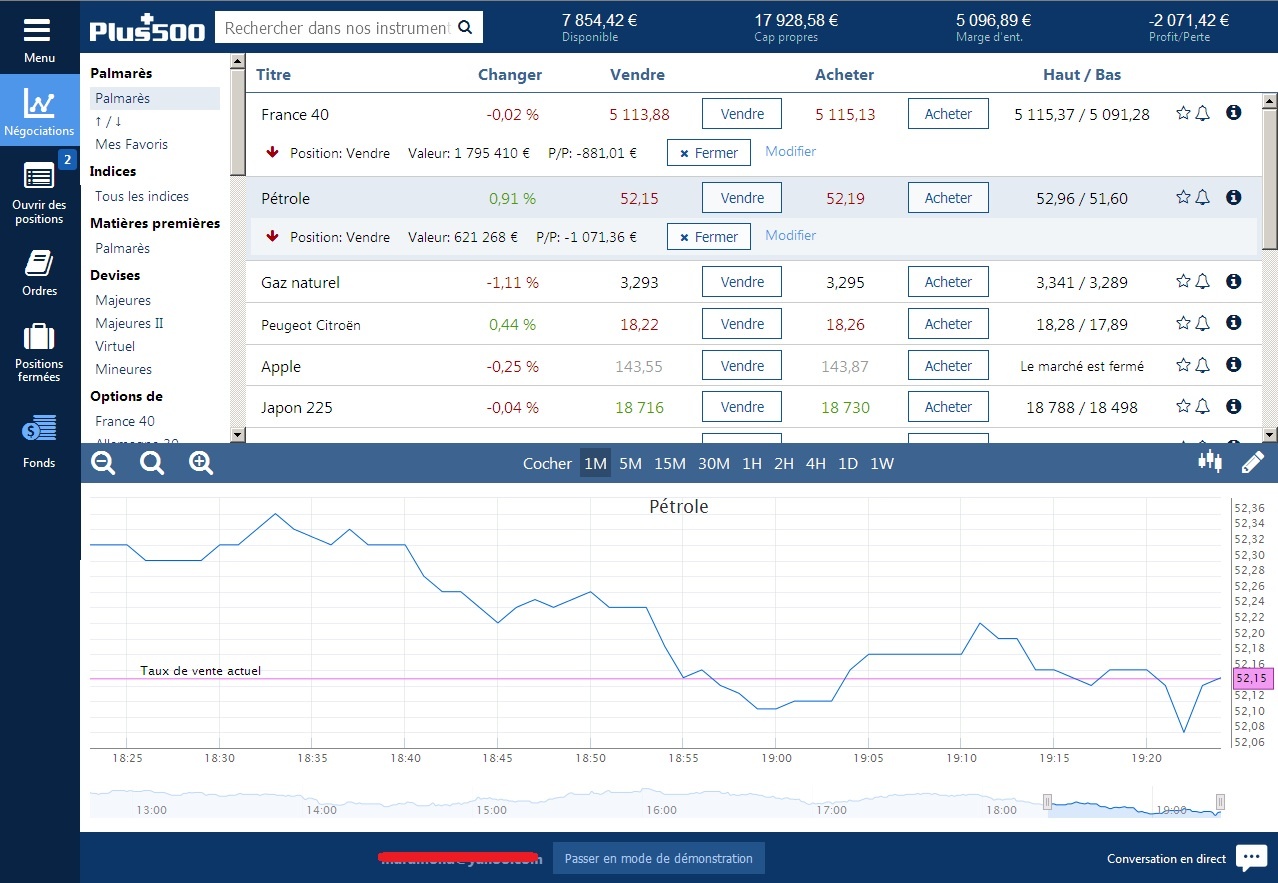Click Acheter button for Gaz naturel
The width and height of the screenshot is (1278, 883).
click(x=947, y=282)
